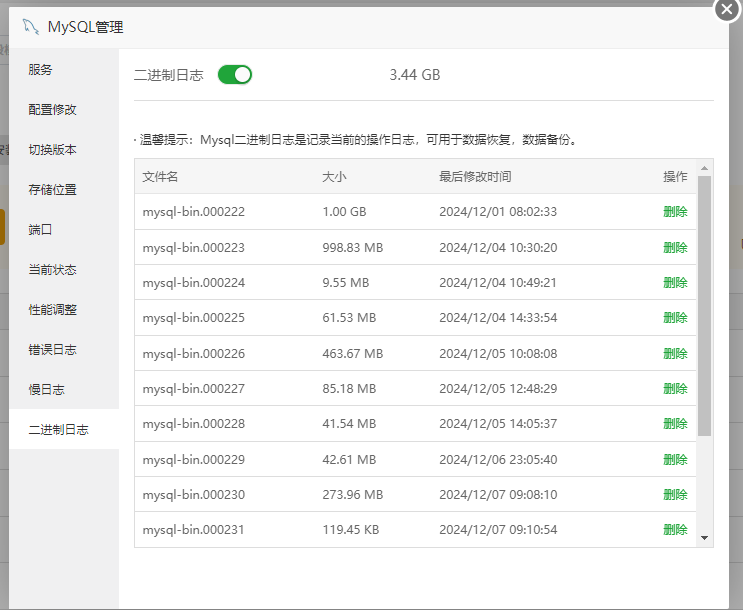This screenshot has height=610, width=743.
Task: Click 删除 for mysql-bin.000224
Action: coord(675,282)
